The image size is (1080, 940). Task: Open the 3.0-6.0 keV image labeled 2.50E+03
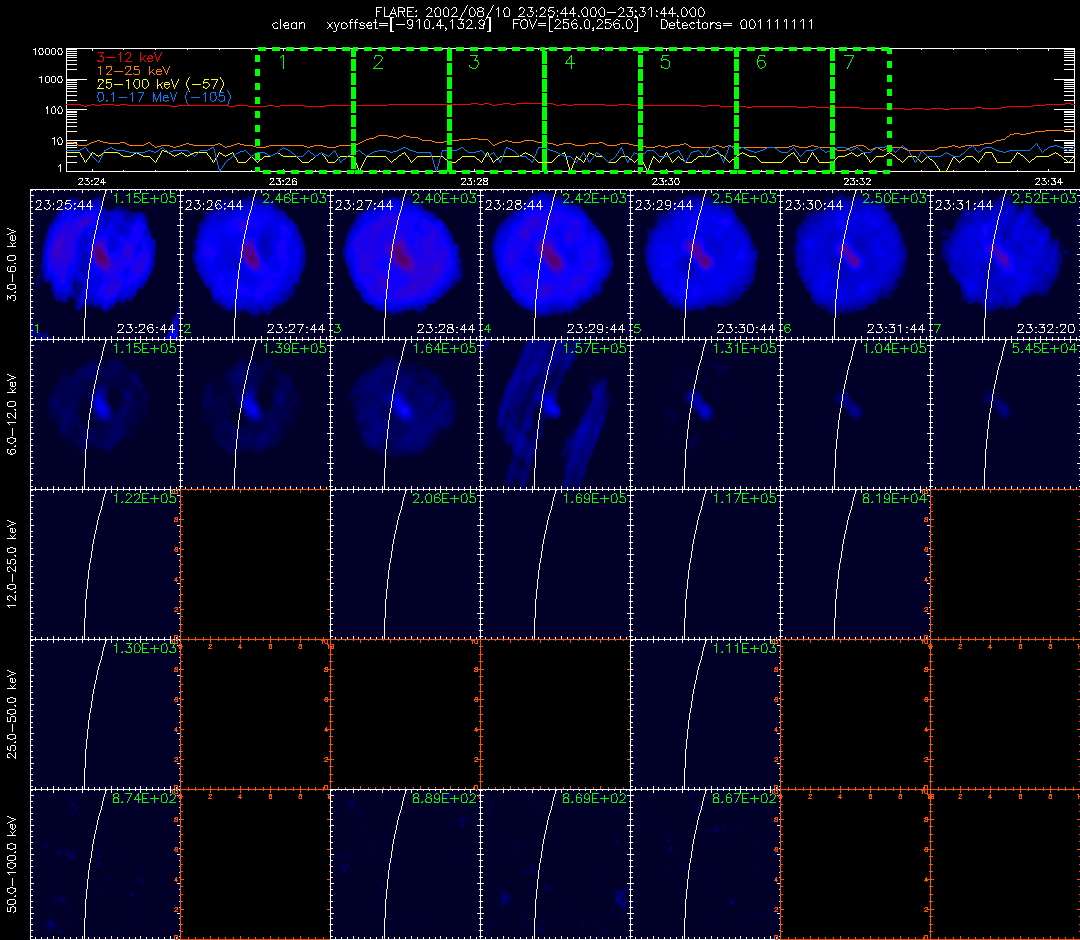coord(856,264)
